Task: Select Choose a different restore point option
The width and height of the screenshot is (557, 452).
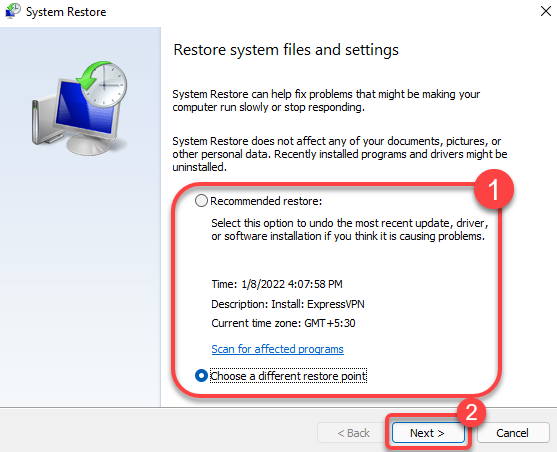Action: click(x=201, y=376)
